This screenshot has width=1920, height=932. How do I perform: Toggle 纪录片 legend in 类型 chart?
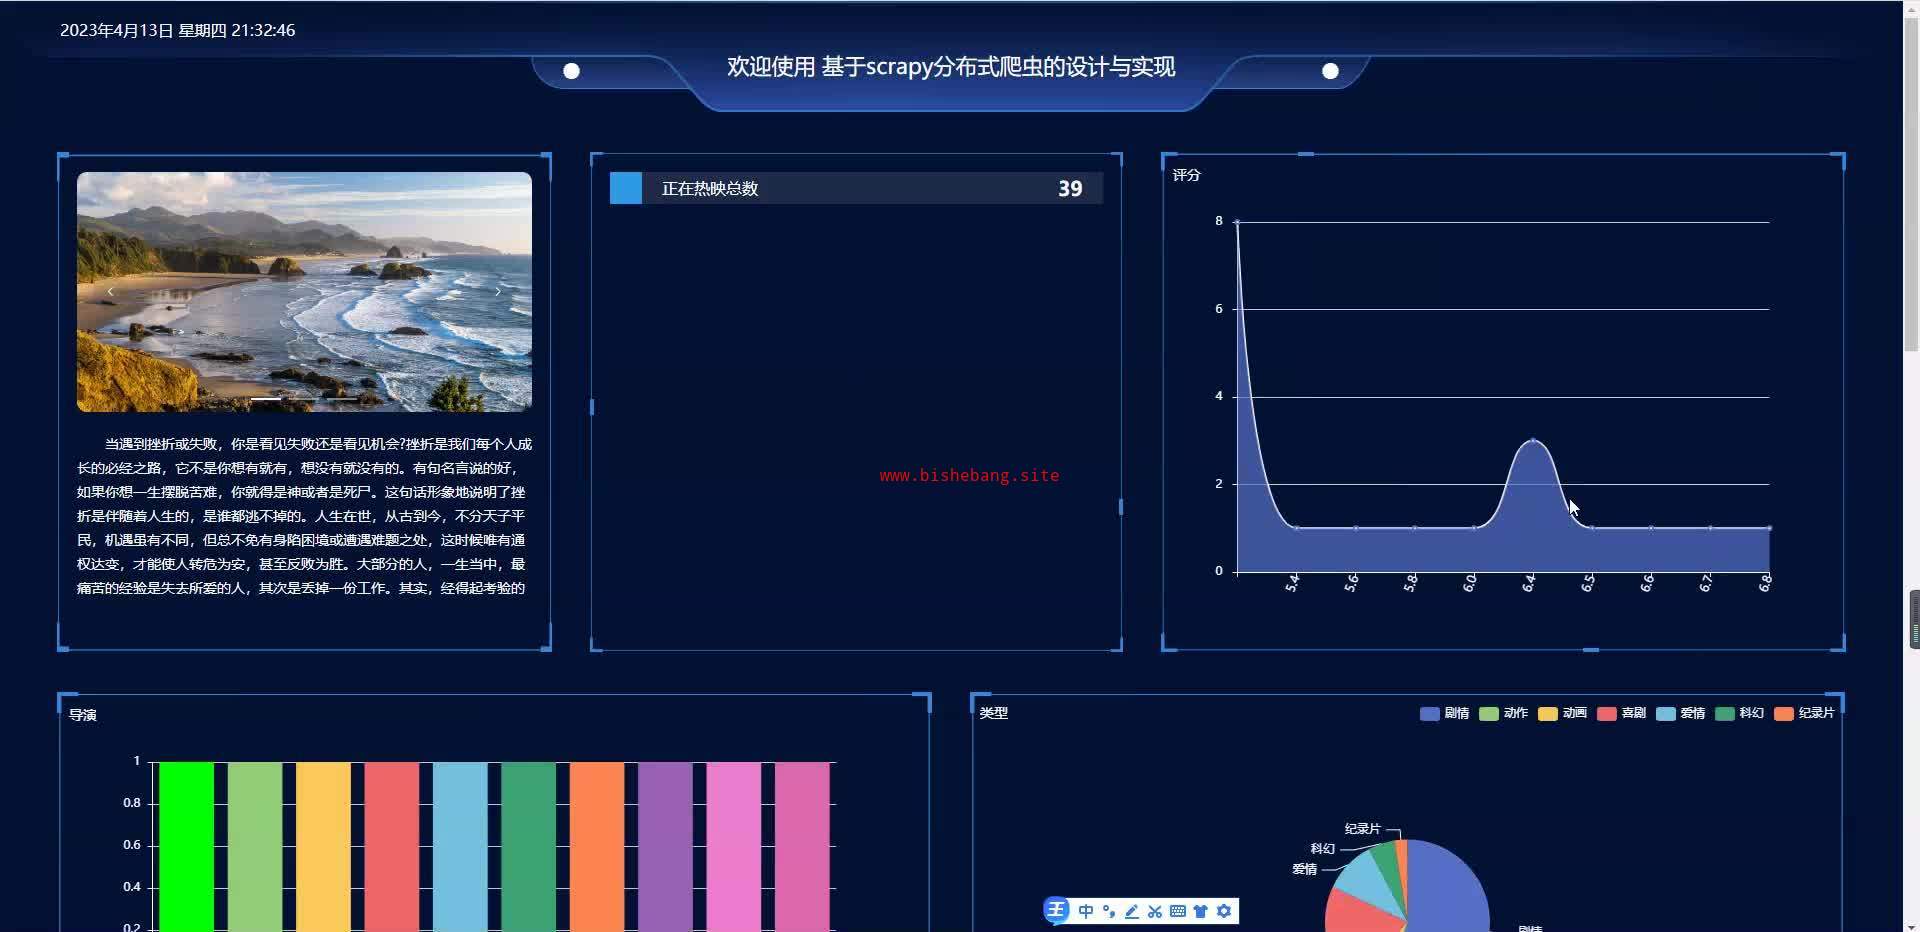tap(1805, 713)
